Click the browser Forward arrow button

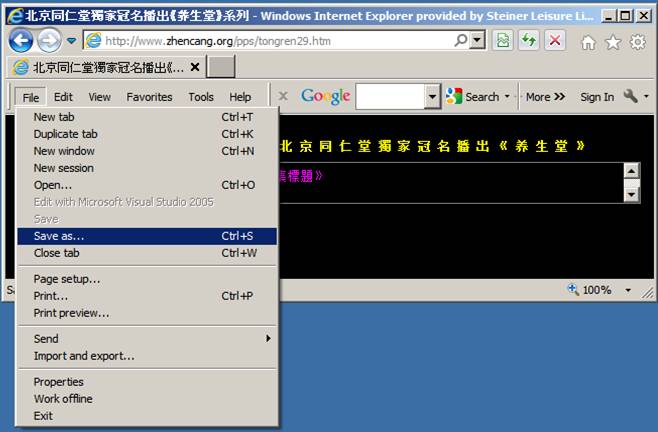48,40
